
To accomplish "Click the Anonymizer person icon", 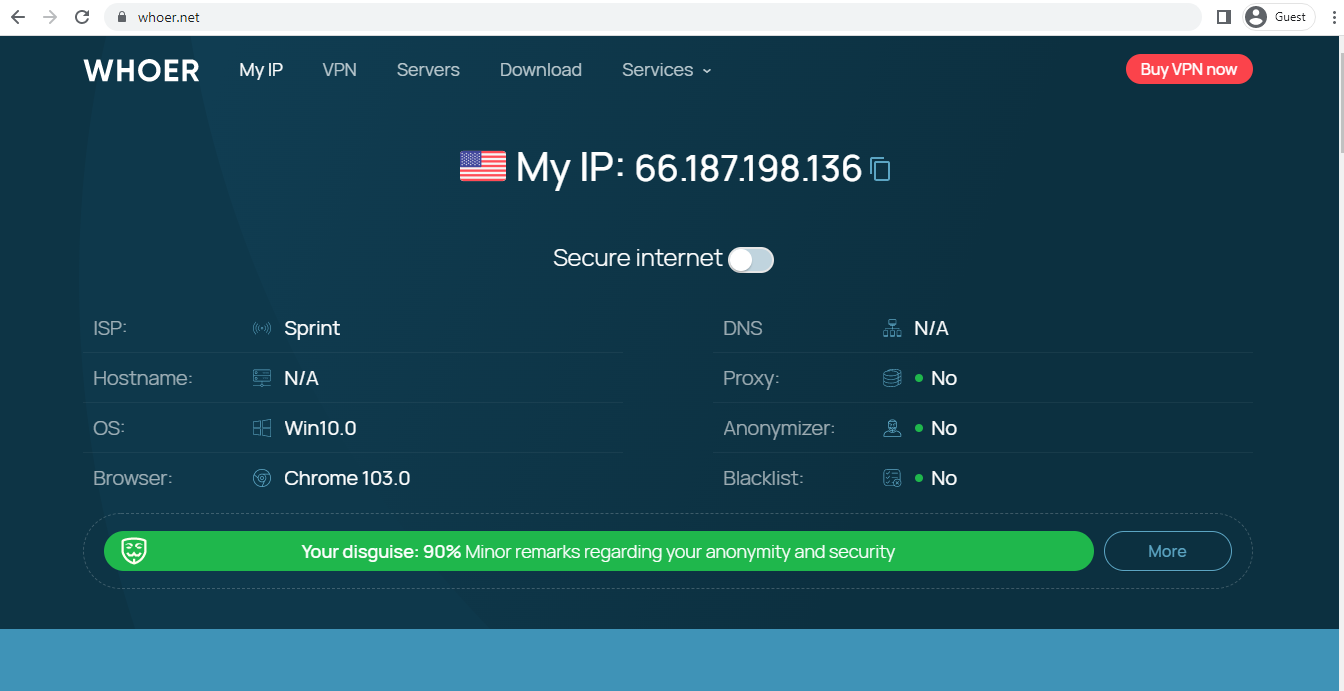I will click(892, 428).
